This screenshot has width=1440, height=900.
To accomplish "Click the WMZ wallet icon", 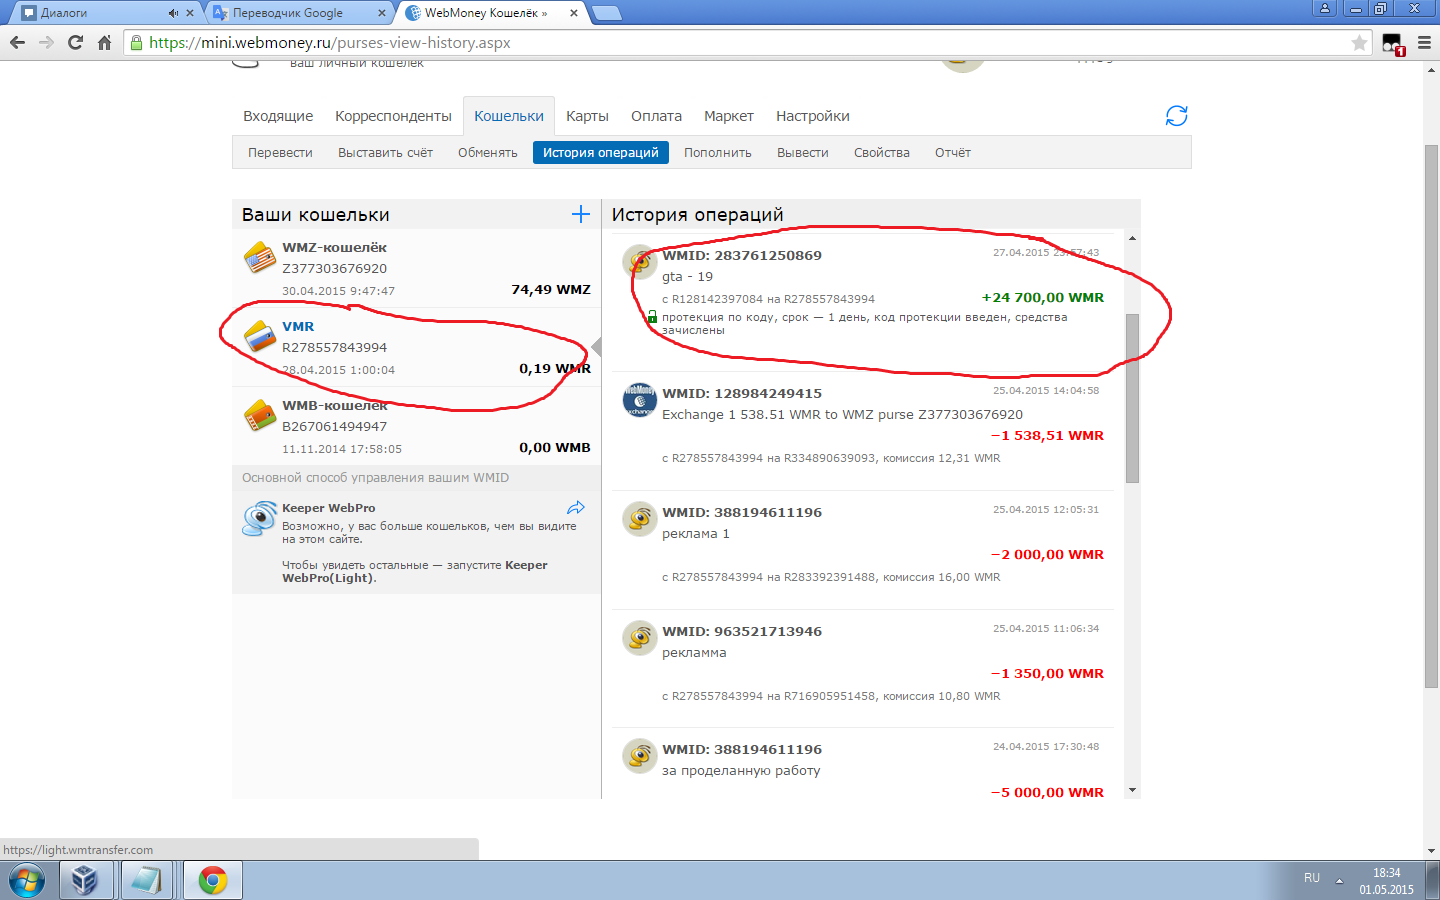I will (x=260, y=258).
